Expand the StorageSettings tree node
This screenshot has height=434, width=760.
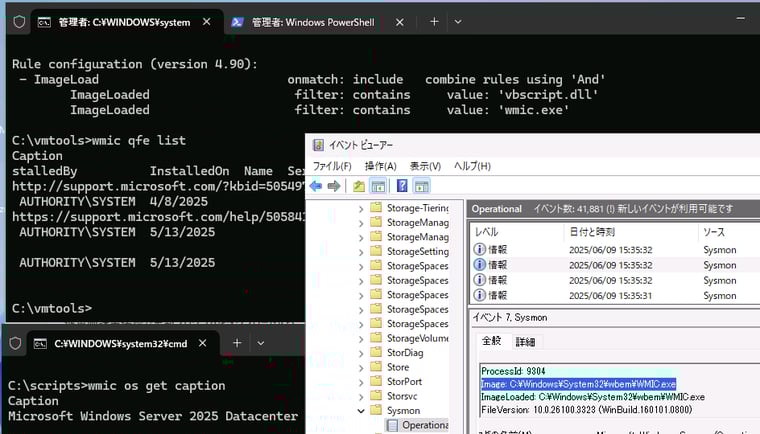(x=361, y=252)
